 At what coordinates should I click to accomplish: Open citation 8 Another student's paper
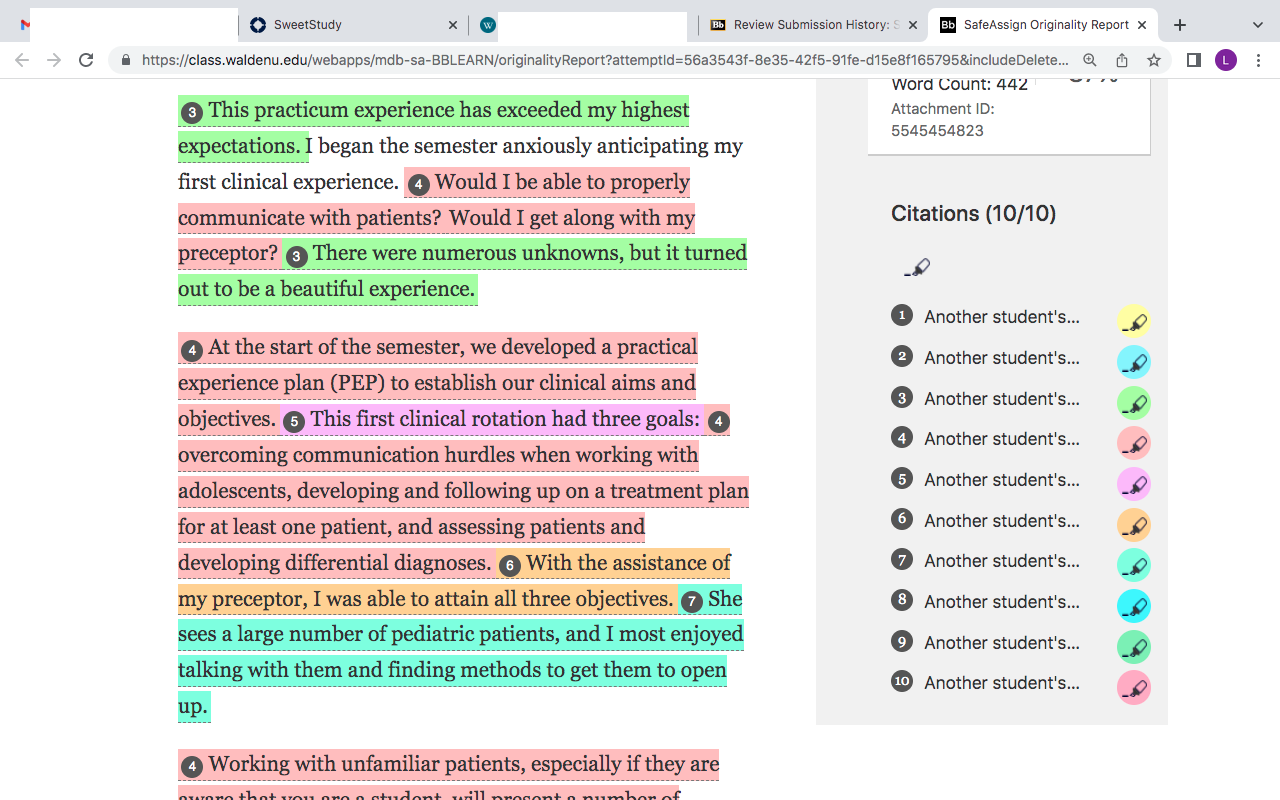point(1002,602)
